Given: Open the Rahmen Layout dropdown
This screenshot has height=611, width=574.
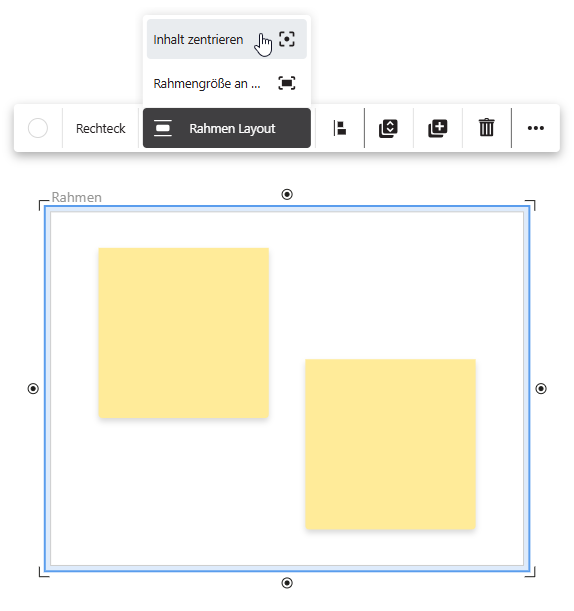Looking at the screenshot, I should point(227,128).
